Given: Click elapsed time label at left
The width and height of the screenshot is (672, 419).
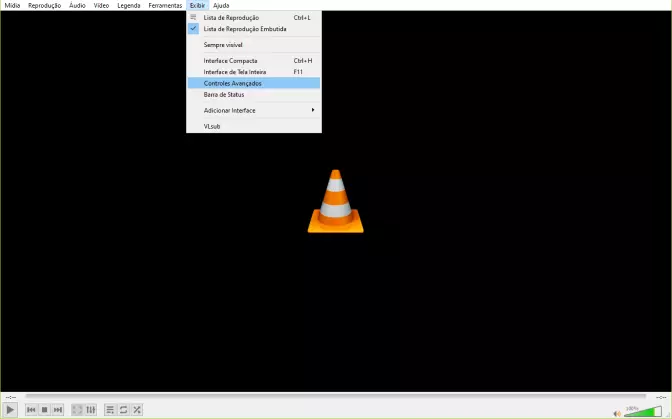Looking at the screenshot, I should click(11, 398).
